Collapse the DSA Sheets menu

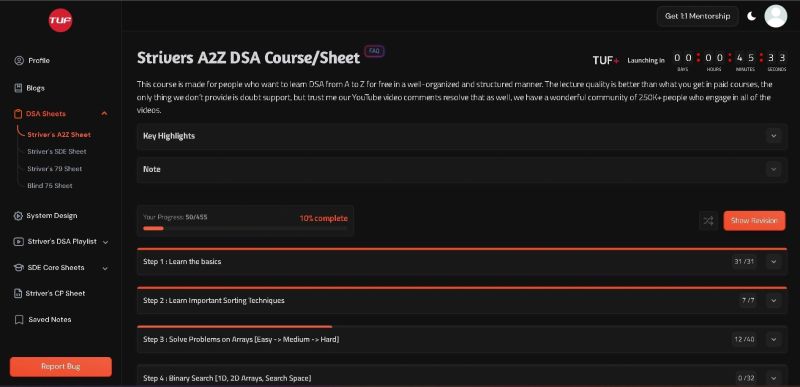coord(104,114)
